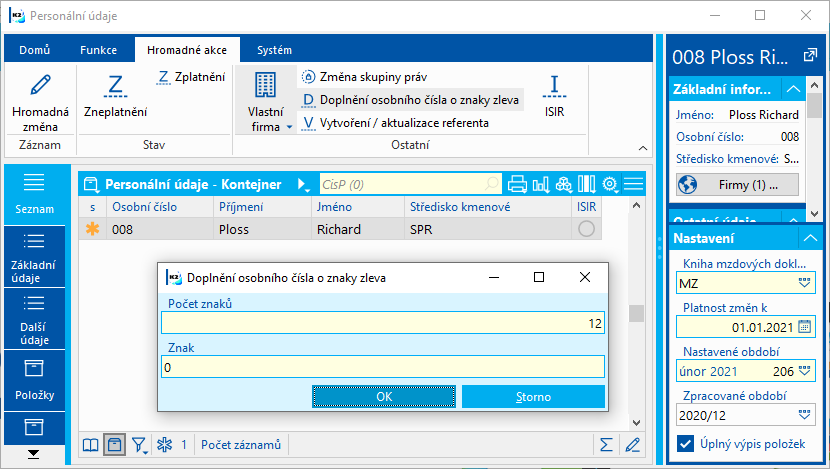Run Vytvoření / aktualizace referenta
This screenshot has height=469, width=830.
click(x=395, y=123)
